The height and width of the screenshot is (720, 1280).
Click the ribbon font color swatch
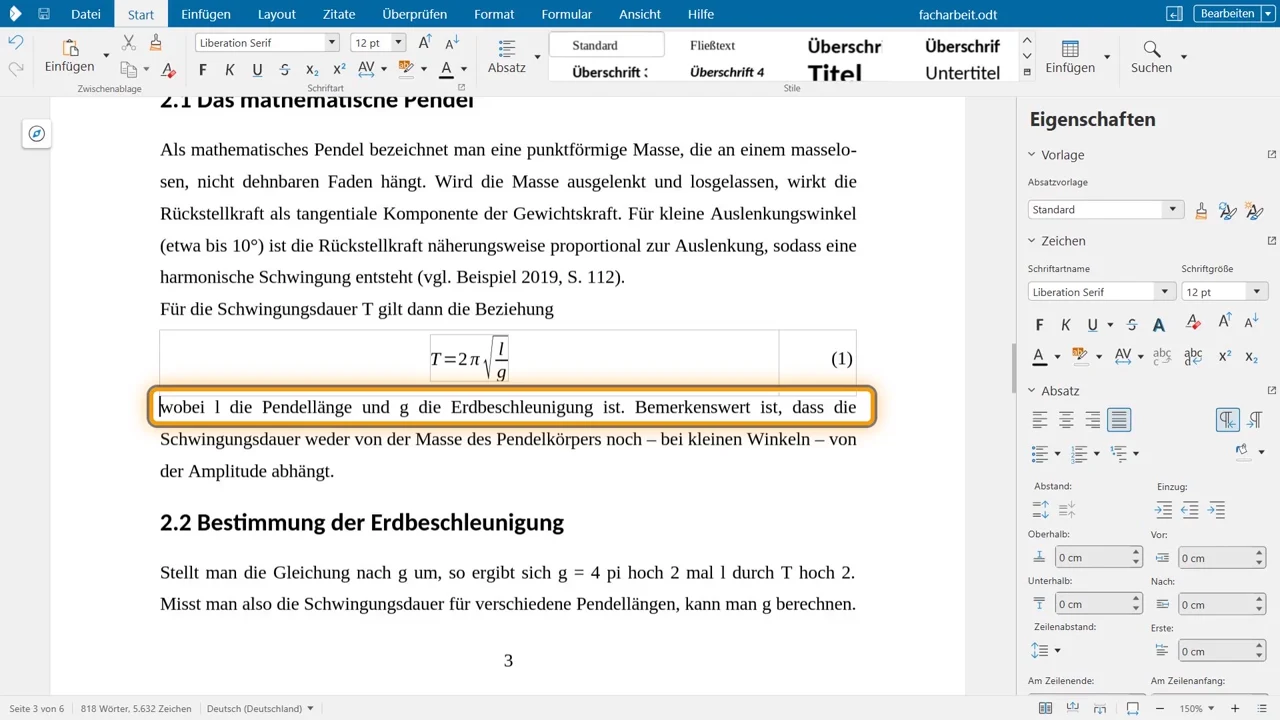coord(446,69)
